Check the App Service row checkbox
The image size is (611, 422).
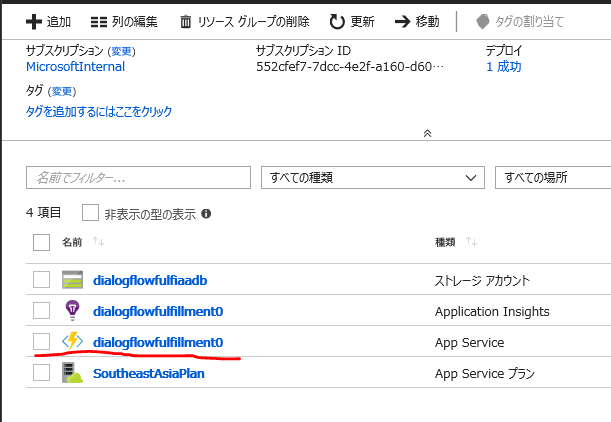41,342
